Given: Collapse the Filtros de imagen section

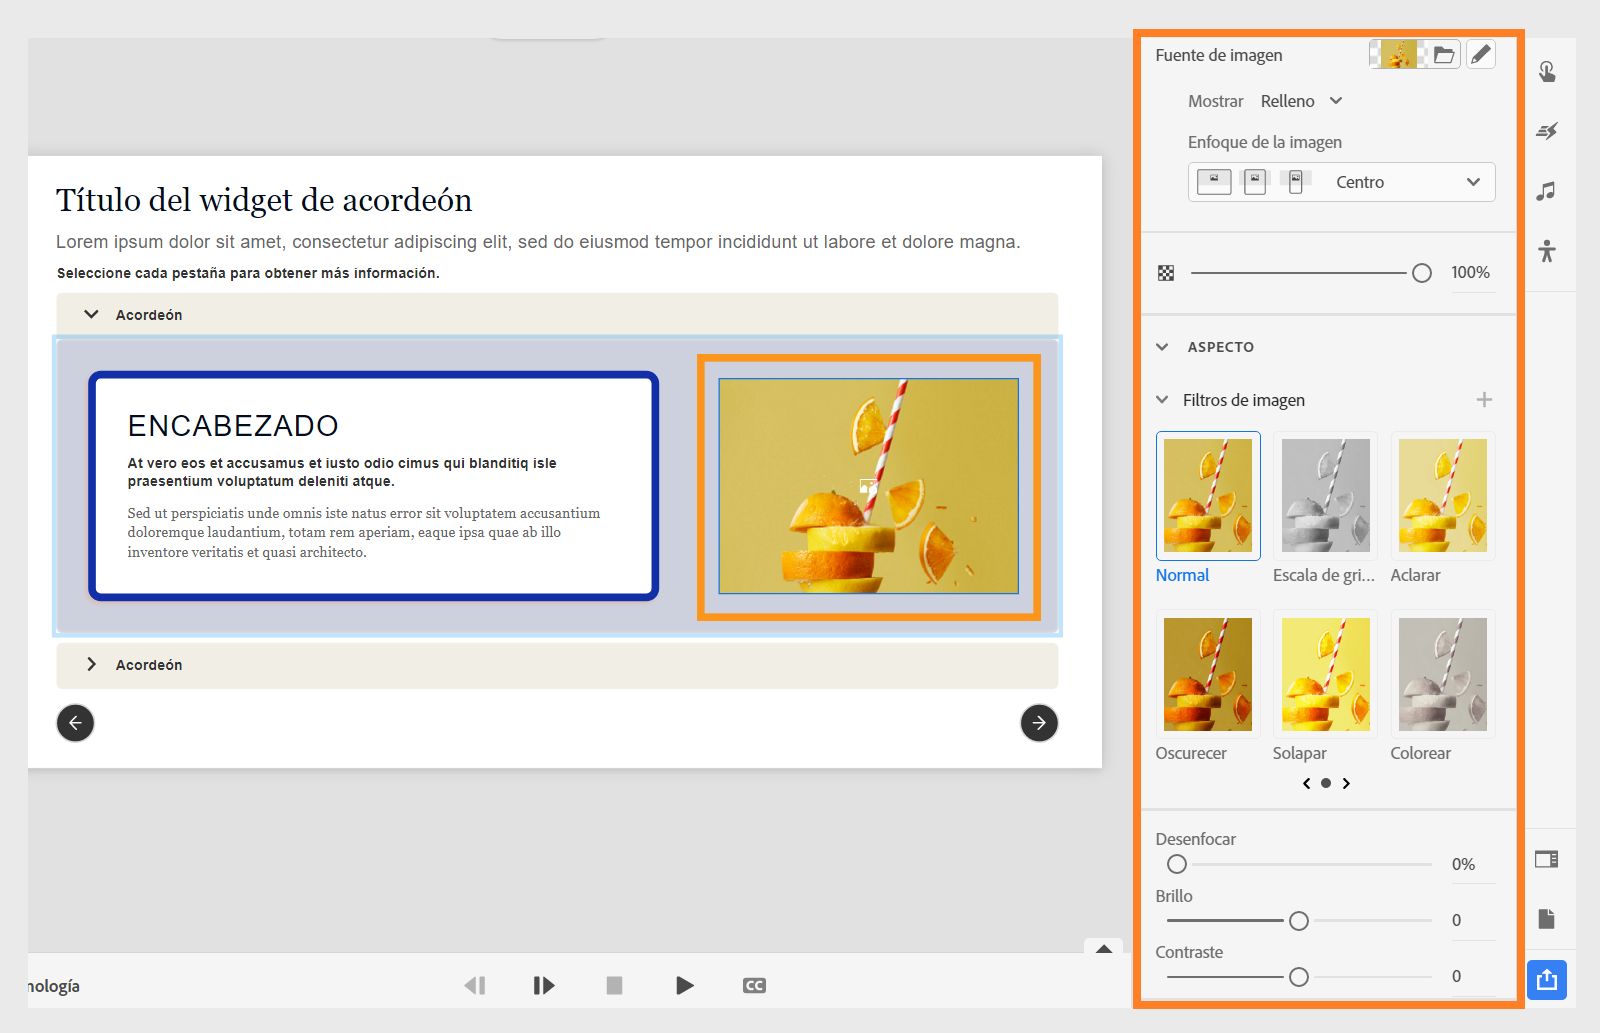Looking at the screenshot, I should click(1162, 400).
